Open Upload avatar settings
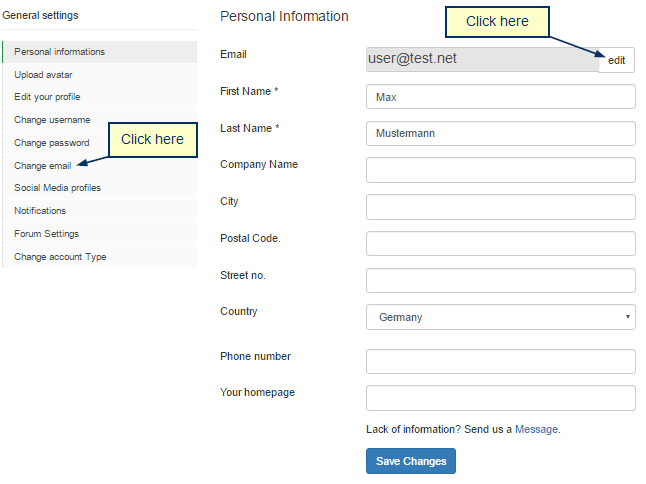Image resolution: width=646 pixels, height=484 pixels. [100, 75]
